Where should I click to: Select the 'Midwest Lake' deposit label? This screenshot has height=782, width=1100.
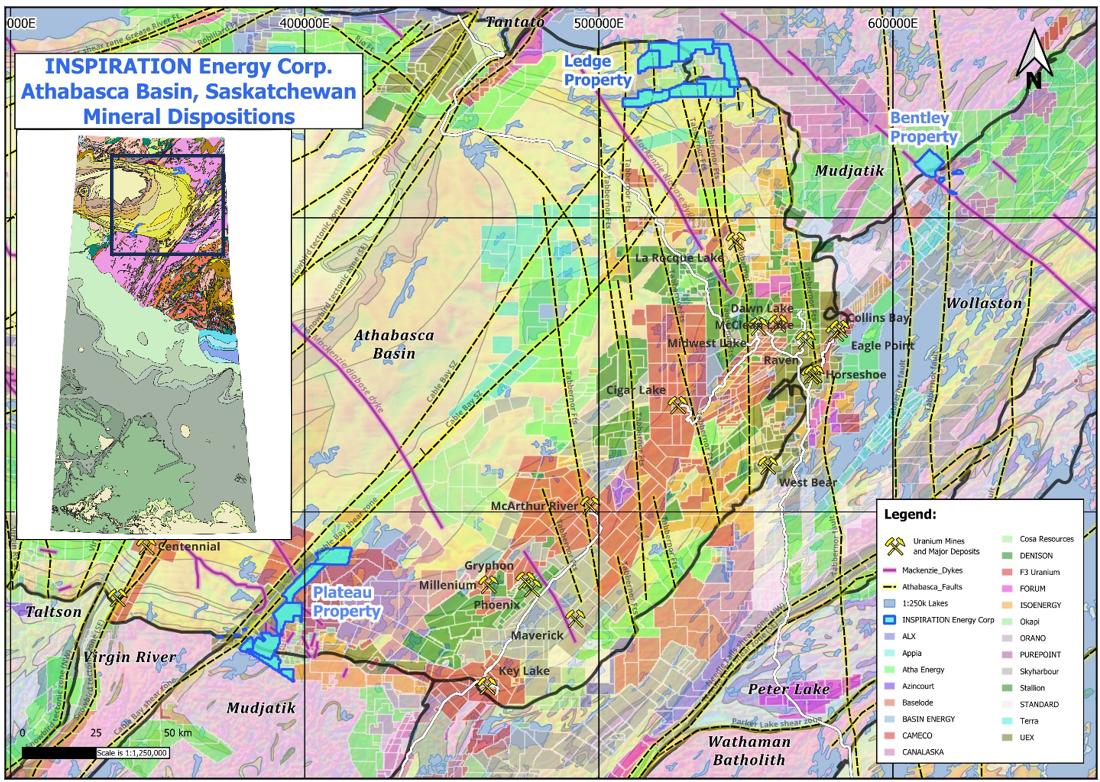point(707,343)
